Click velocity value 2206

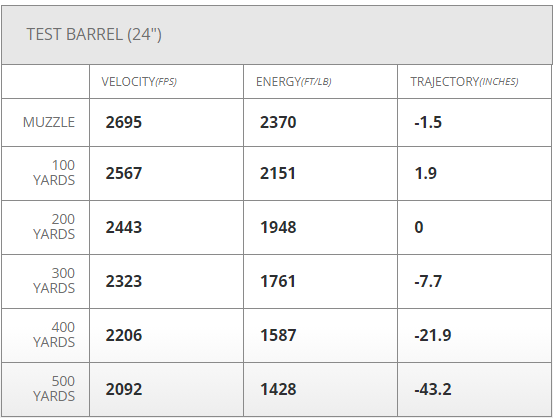tap(124, 335)
